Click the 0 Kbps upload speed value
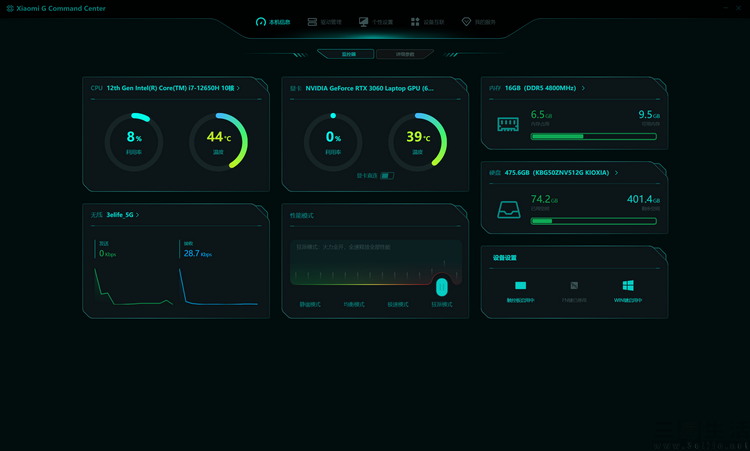The image size is (750, 451). pyautogui.click(x=107, y=253)
